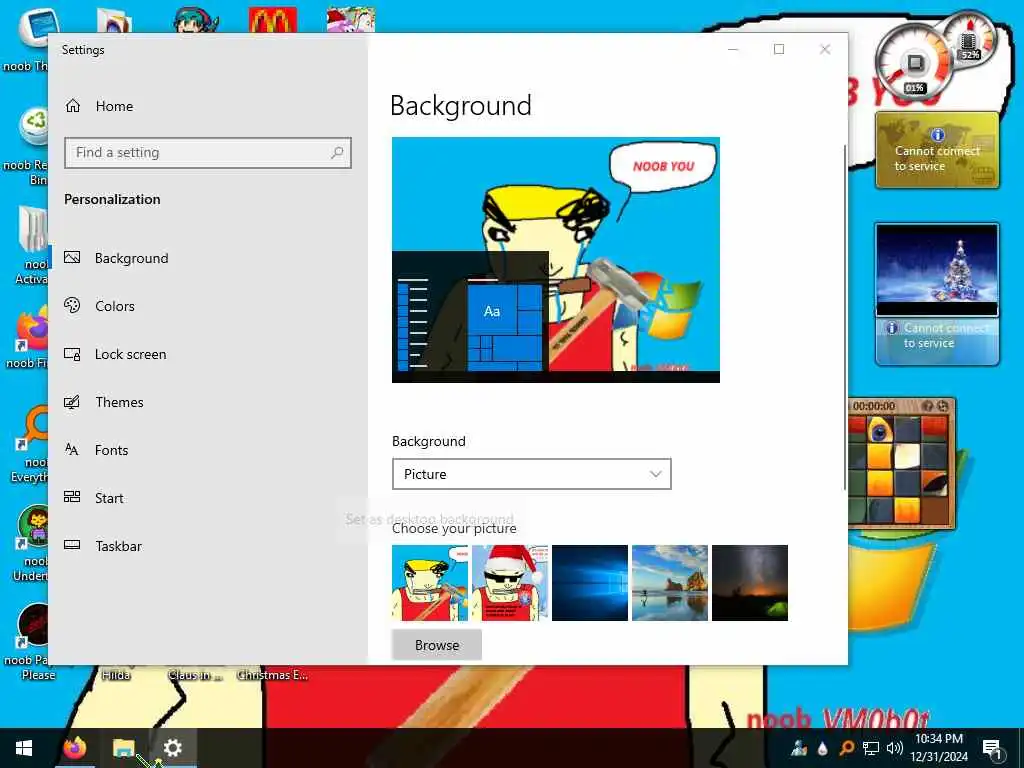Click the settings page vertical scrollbar
This screenshot has width=1024, height=768.
[845, 317]
